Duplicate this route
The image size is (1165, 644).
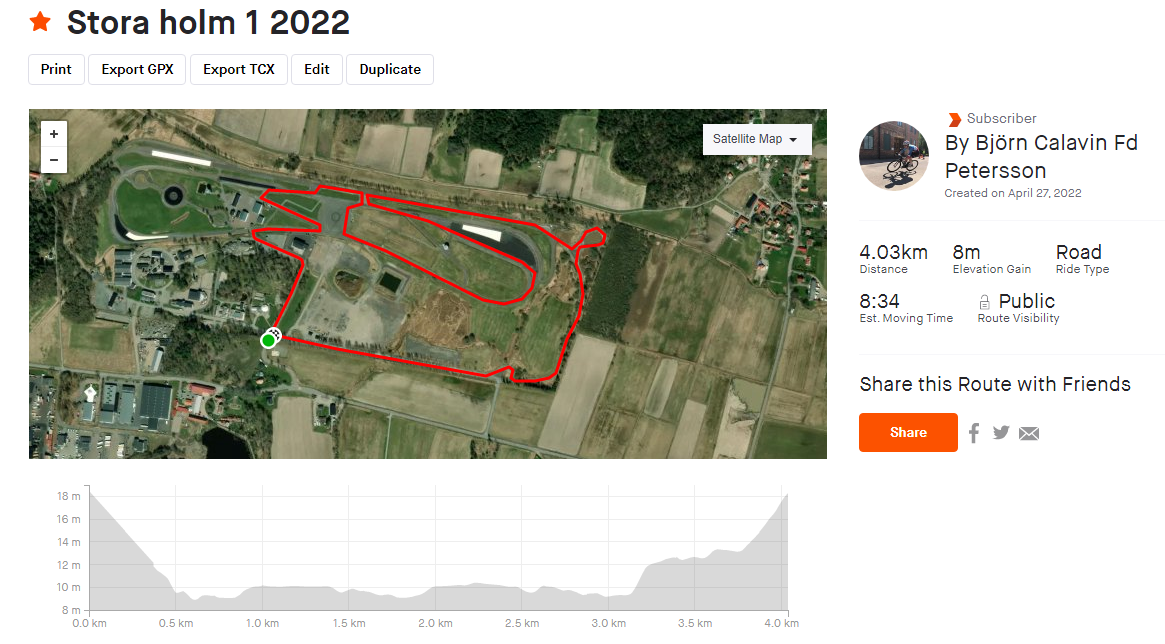point(390,69)
